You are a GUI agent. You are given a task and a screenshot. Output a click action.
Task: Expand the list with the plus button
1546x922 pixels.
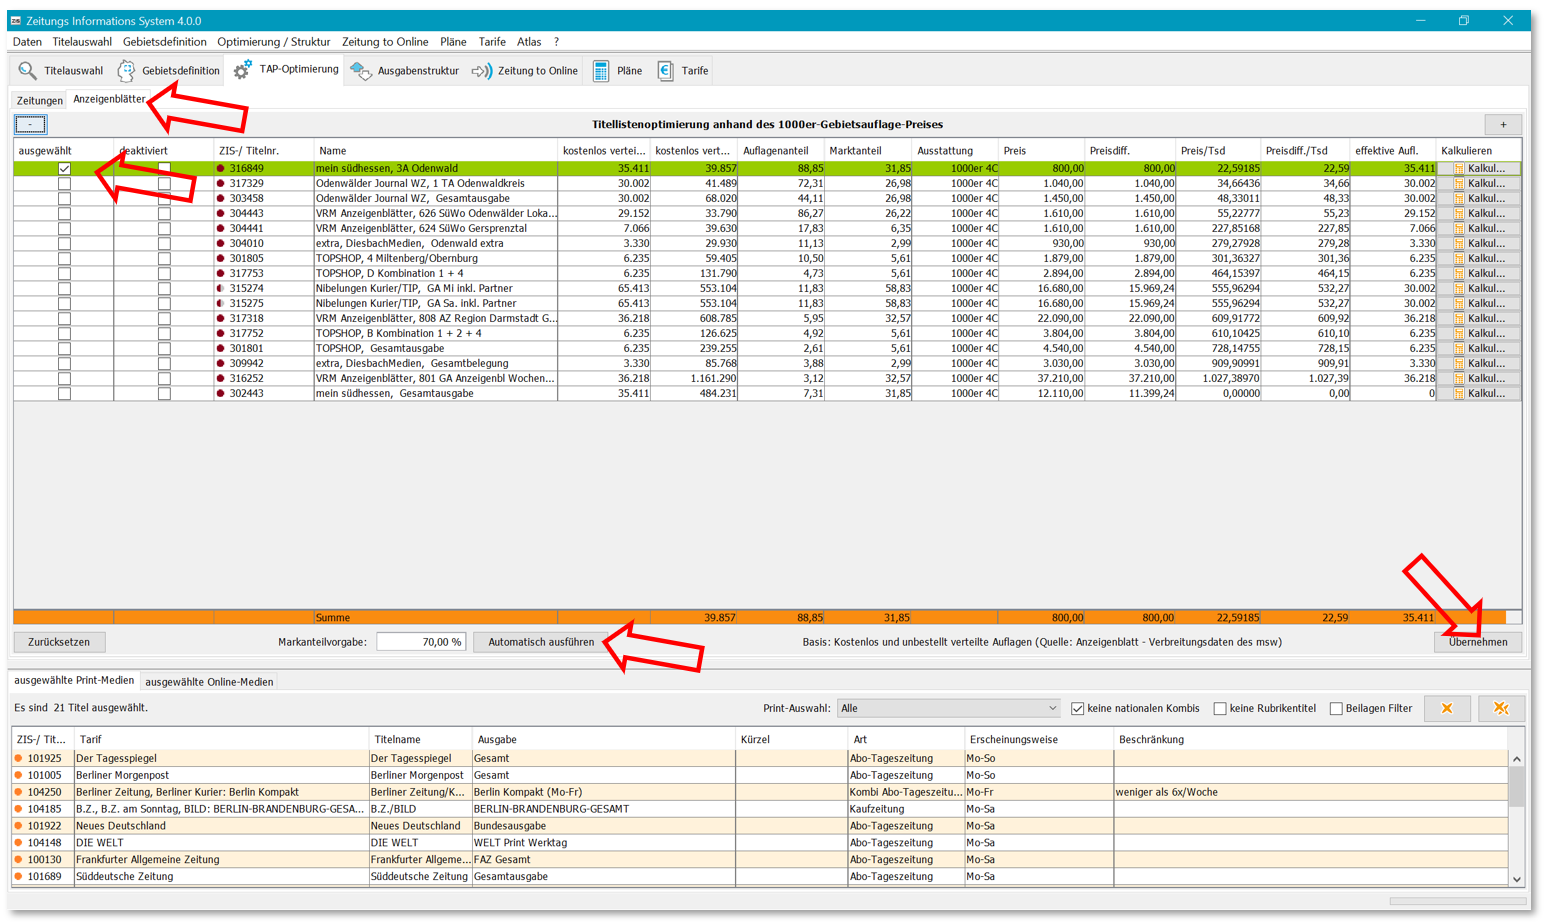click(x=1502, y=125)
